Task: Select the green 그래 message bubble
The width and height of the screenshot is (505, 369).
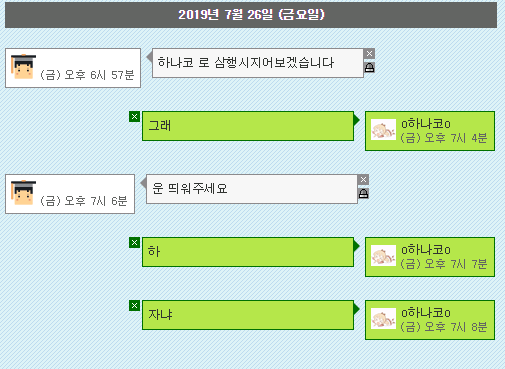Action: (248, 126)
